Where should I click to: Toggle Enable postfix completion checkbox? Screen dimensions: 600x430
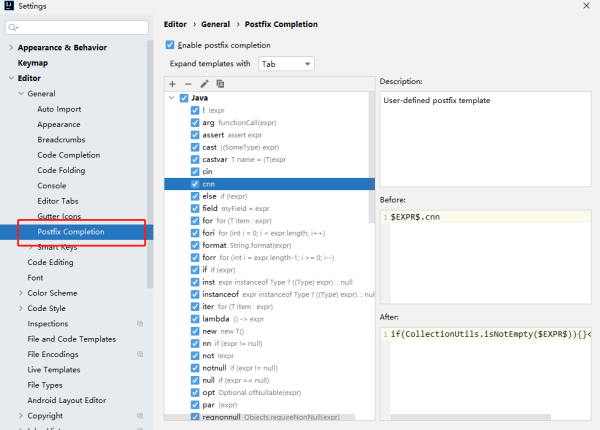click(x=171, y=45)
